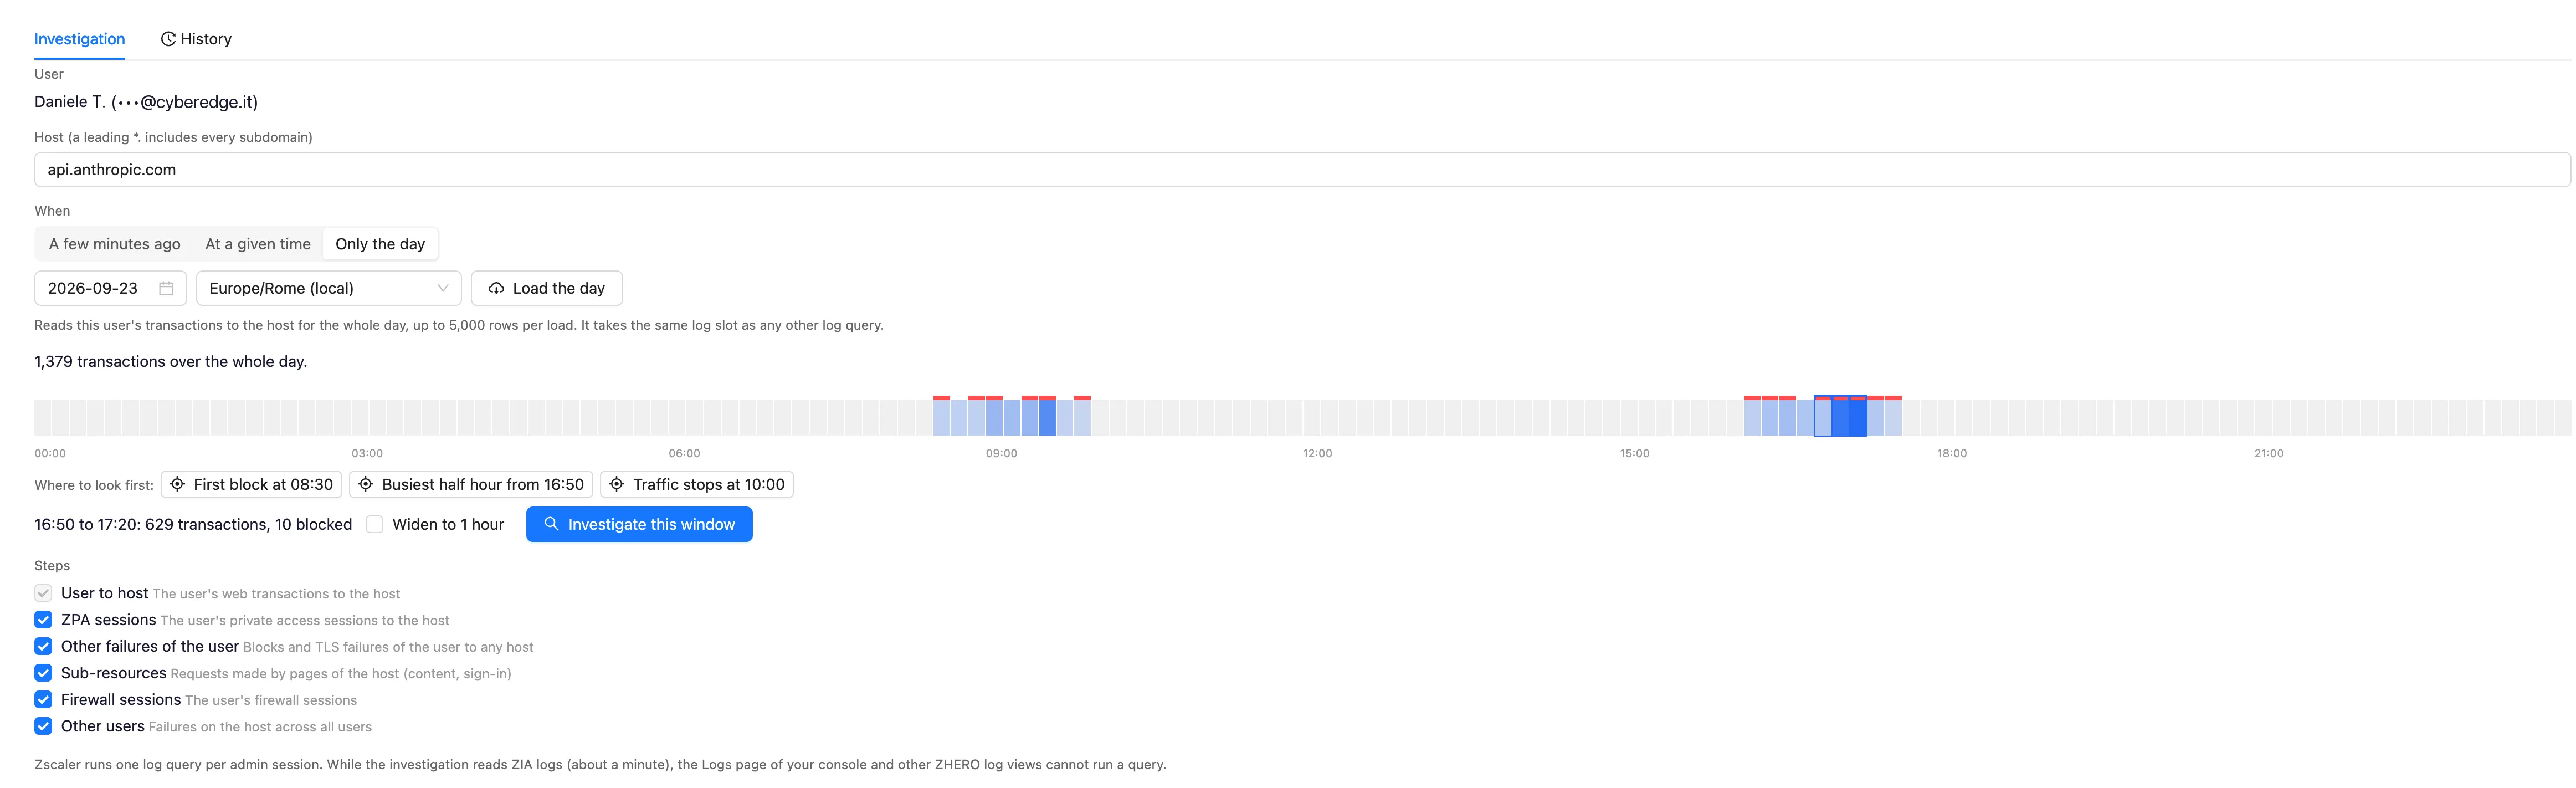
Task: Jump to Traffic stops at 10:00
Action: pyautogui.click(x=697, y=484)
